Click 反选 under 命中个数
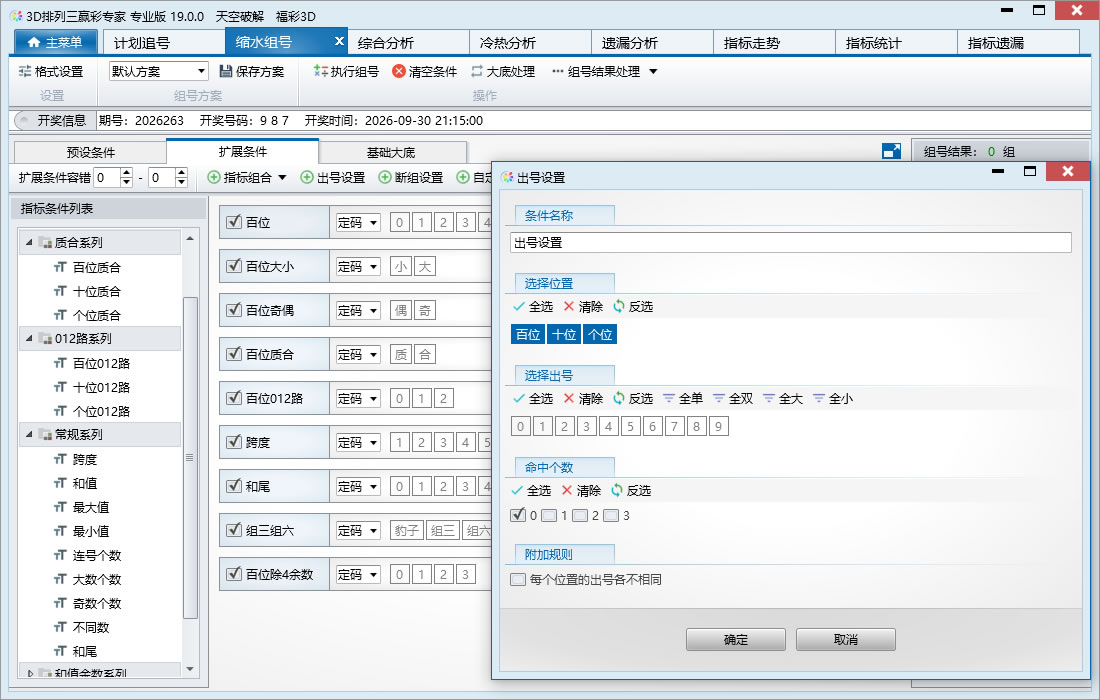Image resolution: width=1100 pixels, height=700 pixels. [631, 490]
